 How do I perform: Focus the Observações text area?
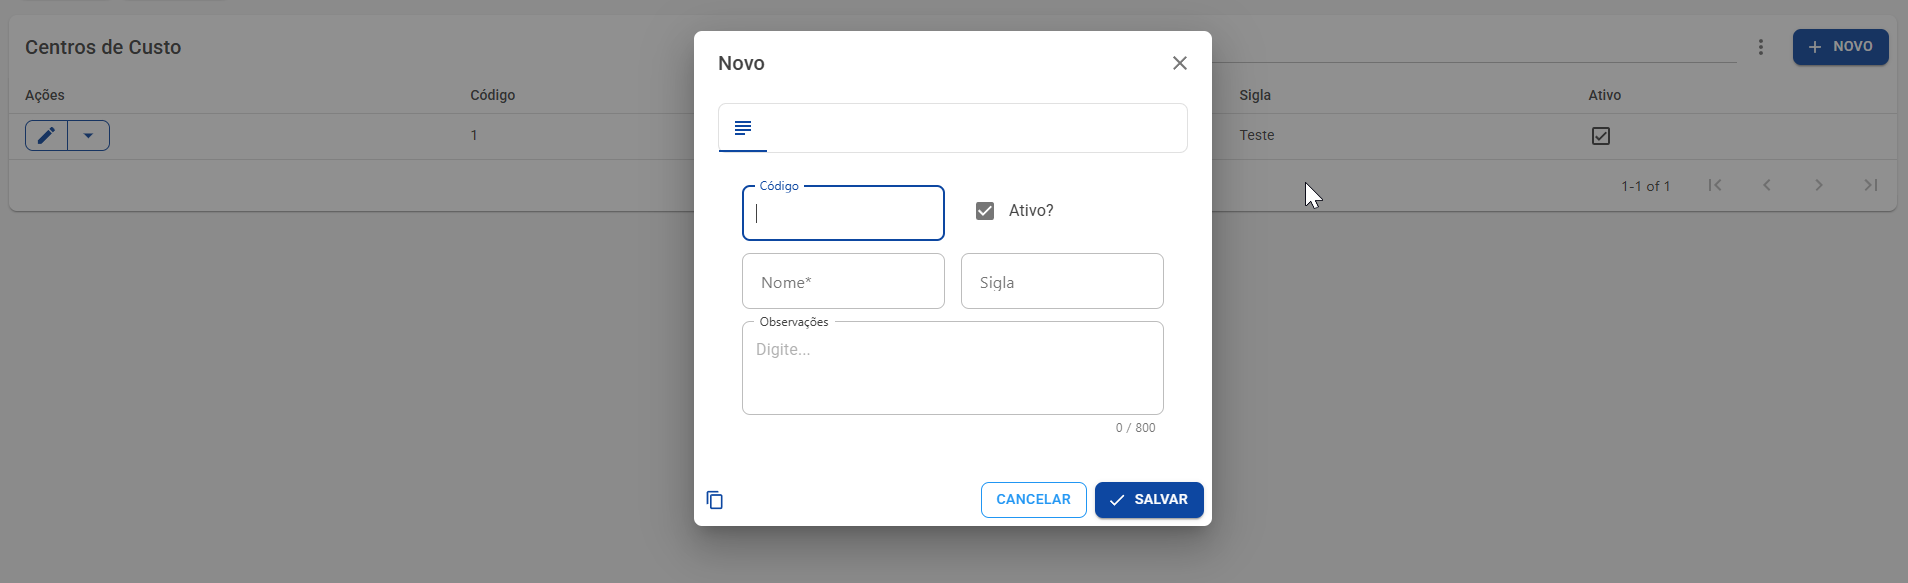953,368
